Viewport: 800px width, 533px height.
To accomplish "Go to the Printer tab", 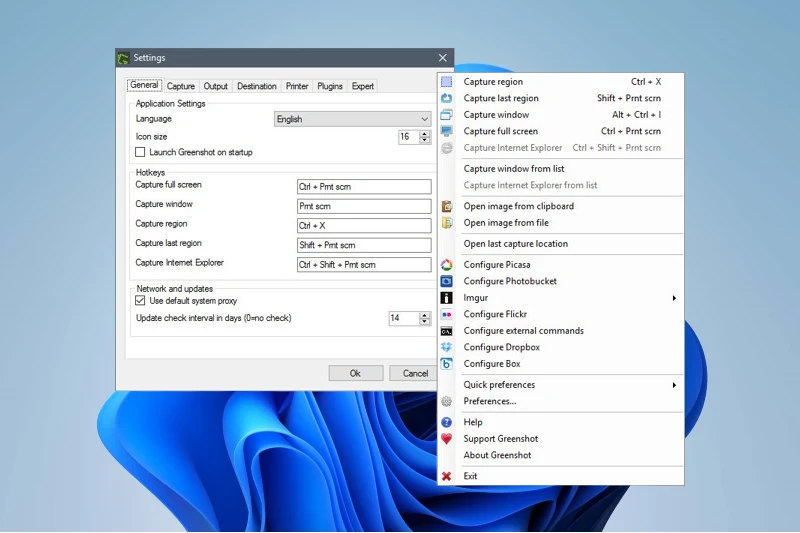I will pyautogui.click(x=297, y=86).
